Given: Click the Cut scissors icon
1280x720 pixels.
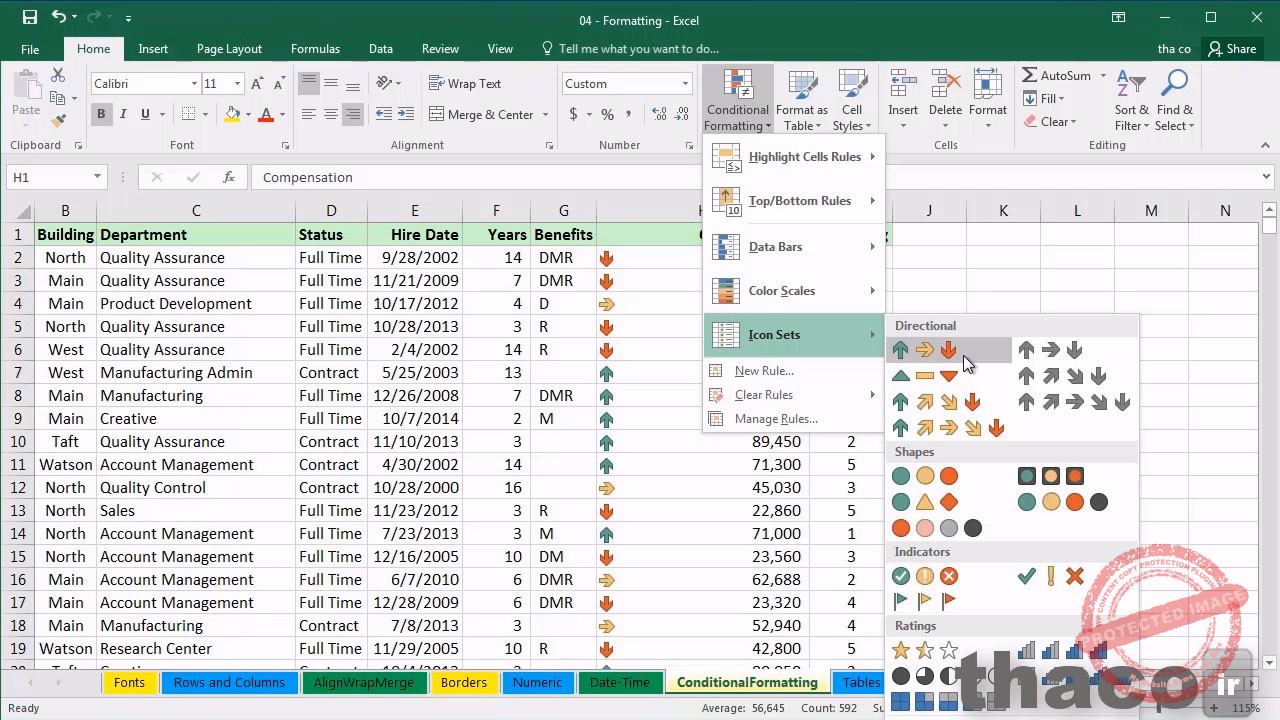Looking at the screenshot, I should [x=58, y=76].
